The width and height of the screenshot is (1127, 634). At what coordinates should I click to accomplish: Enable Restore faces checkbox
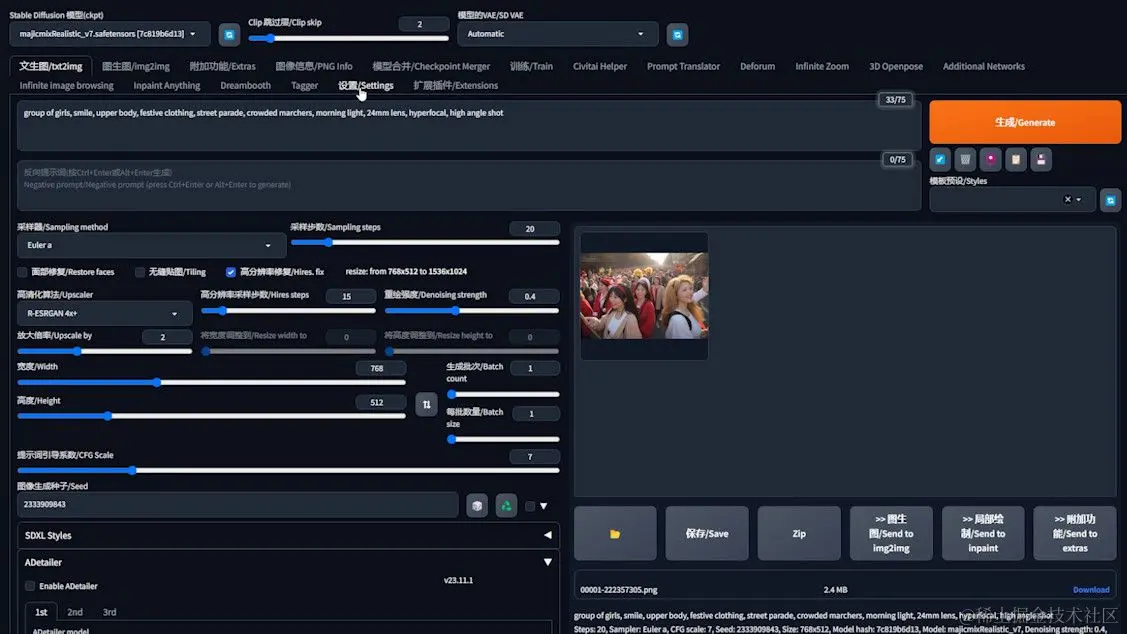[x=22, y=272]
